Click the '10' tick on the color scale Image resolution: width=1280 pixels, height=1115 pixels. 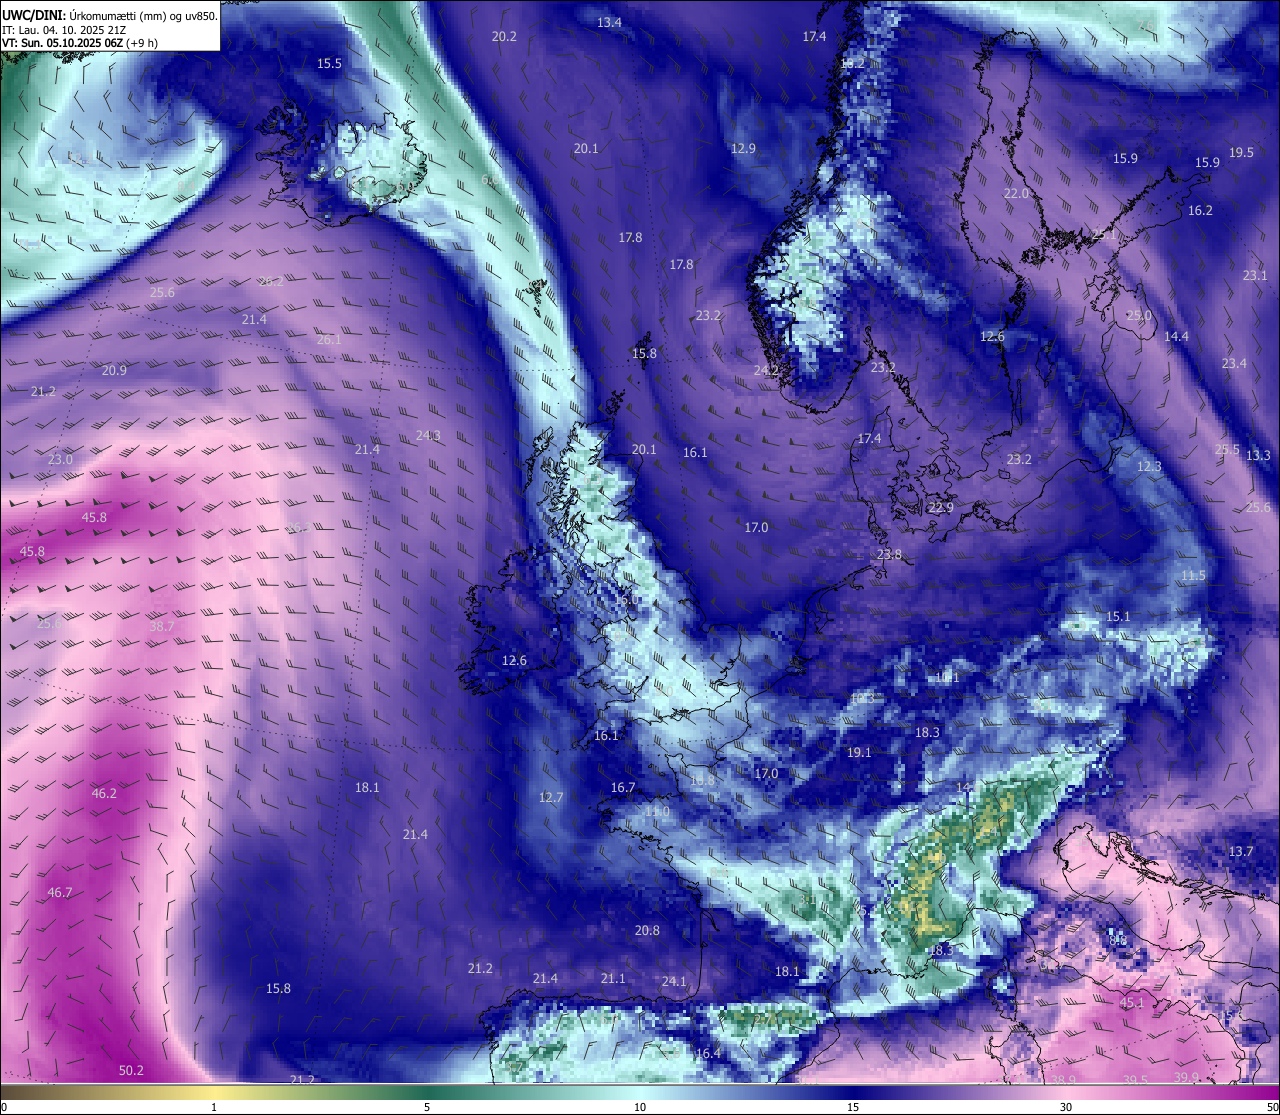point(640,1107)
